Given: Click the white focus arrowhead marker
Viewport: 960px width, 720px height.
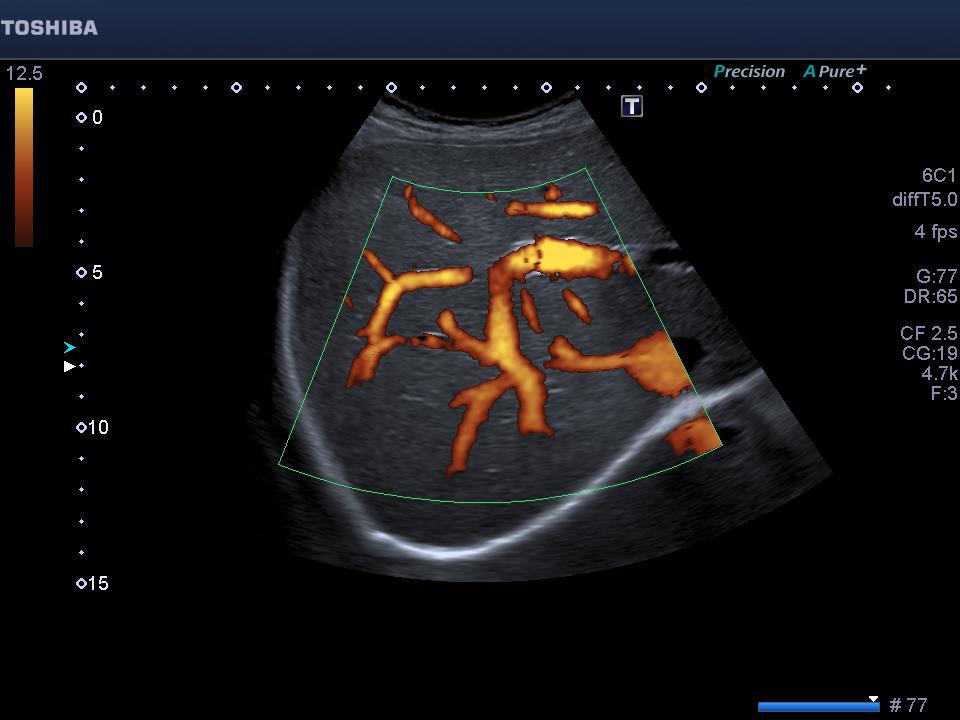Looking at the screenshot, I should [x=70, y=366].
